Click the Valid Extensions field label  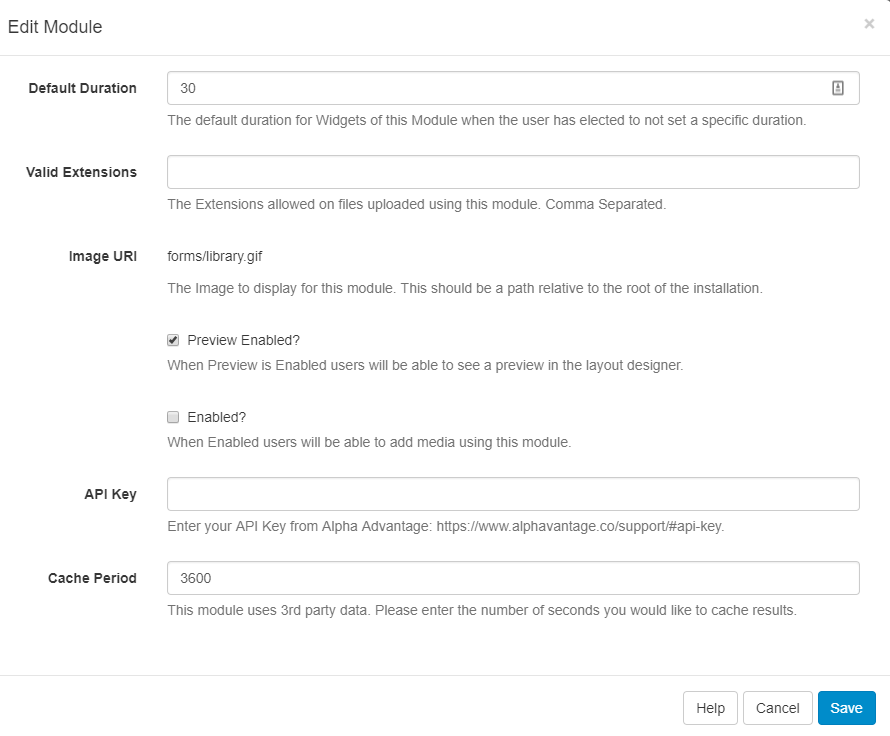tap(81, 172)
